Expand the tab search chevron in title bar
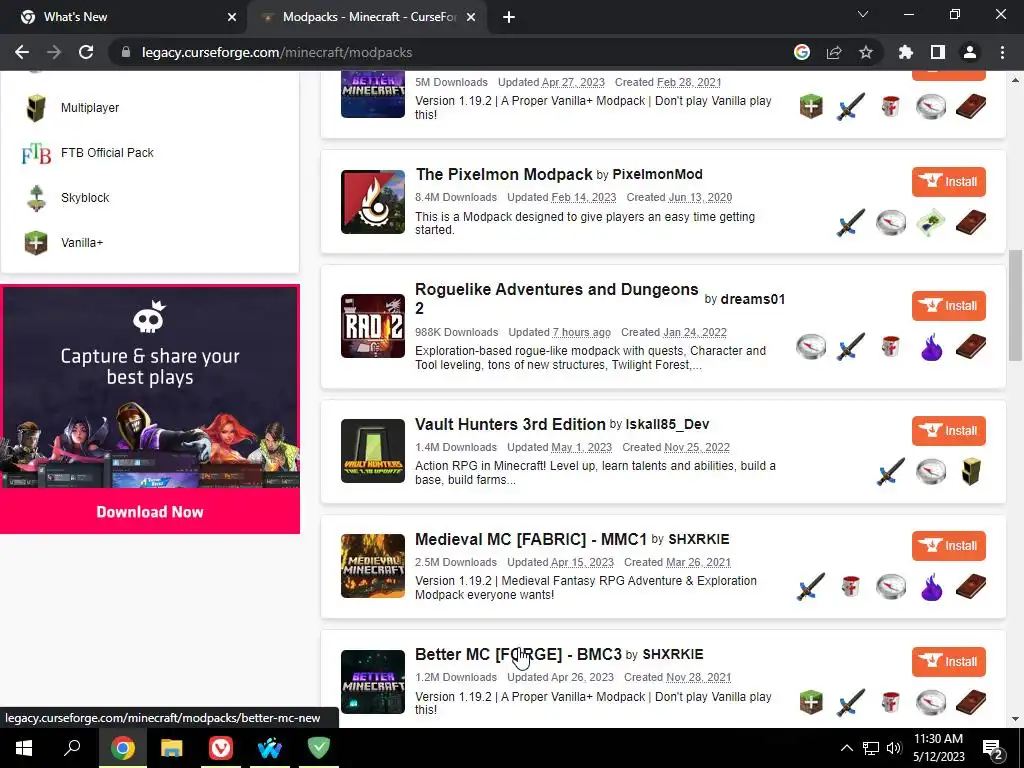Screen dimensions: 1024x768 click(x=863, y=14)
